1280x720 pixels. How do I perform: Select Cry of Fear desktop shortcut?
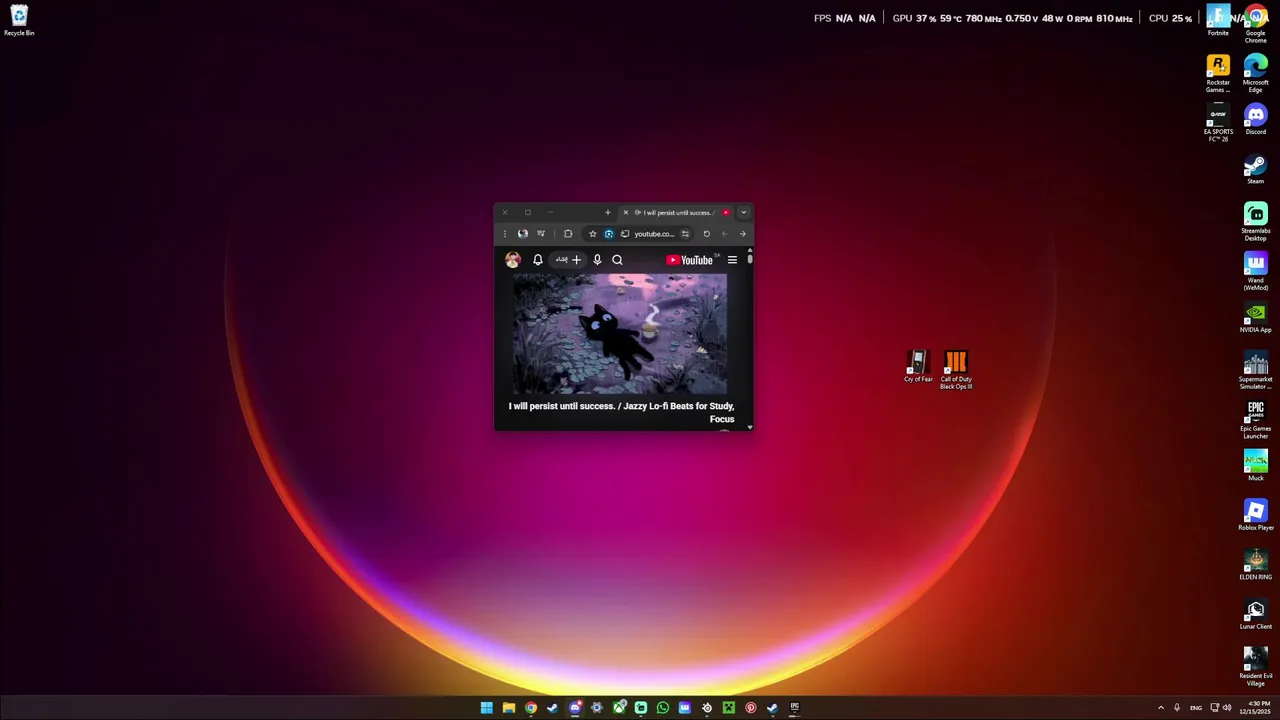click(x=918, y=366)
